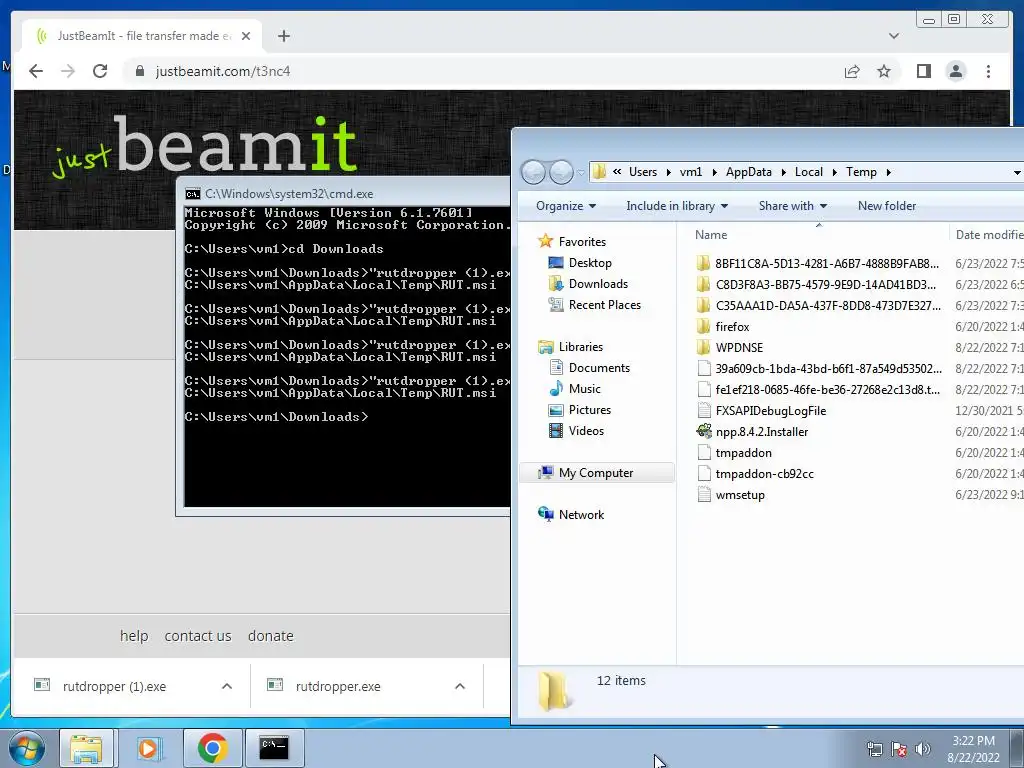Click Explorer forward navigation button
This screenshot has height=768, width=1024.
561,172
